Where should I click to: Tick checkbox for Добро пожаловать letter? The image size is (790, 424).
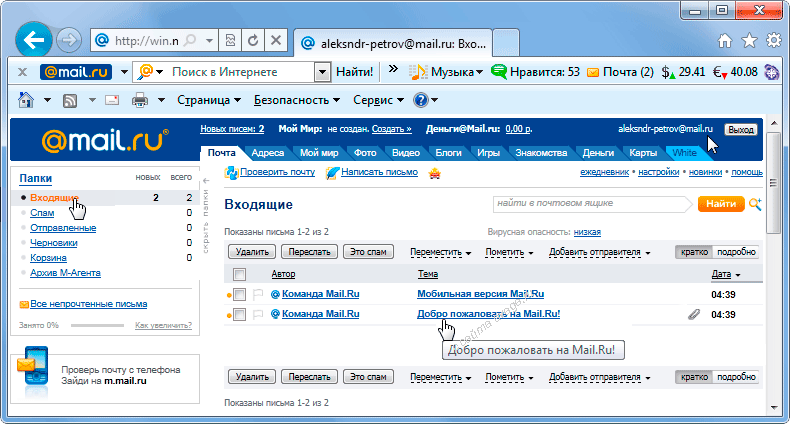(239, 314)
